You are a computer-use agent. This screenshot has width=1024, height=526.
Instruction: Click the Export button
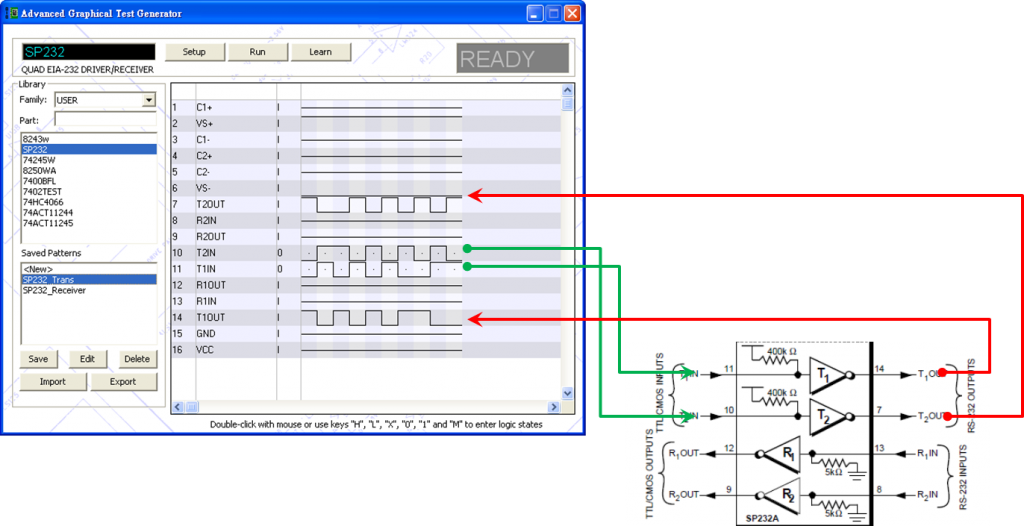123,382
